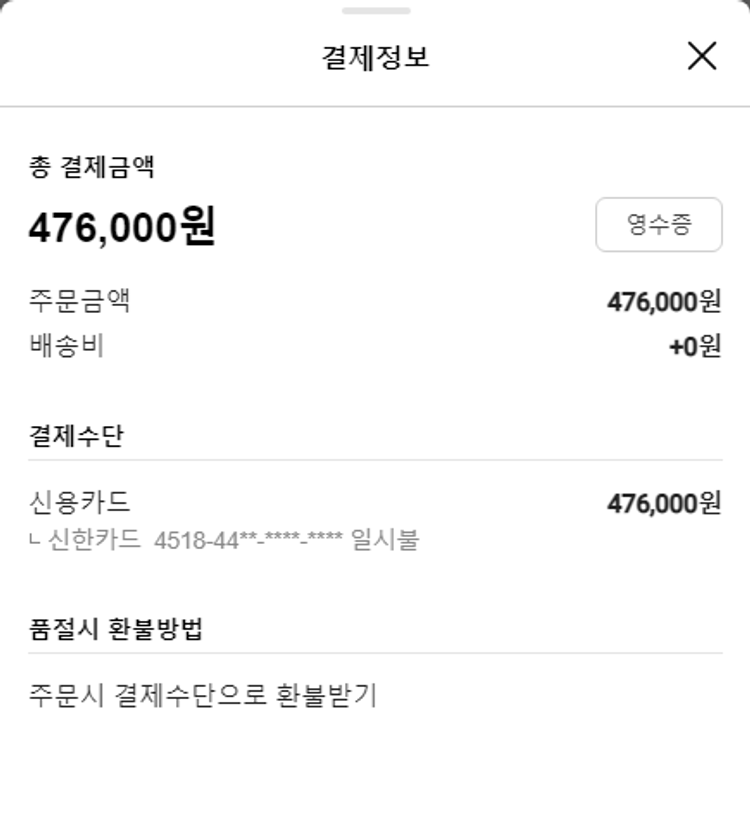Select the 배송비 label
Screen dimensions: 750x816
tap(66, 346)
